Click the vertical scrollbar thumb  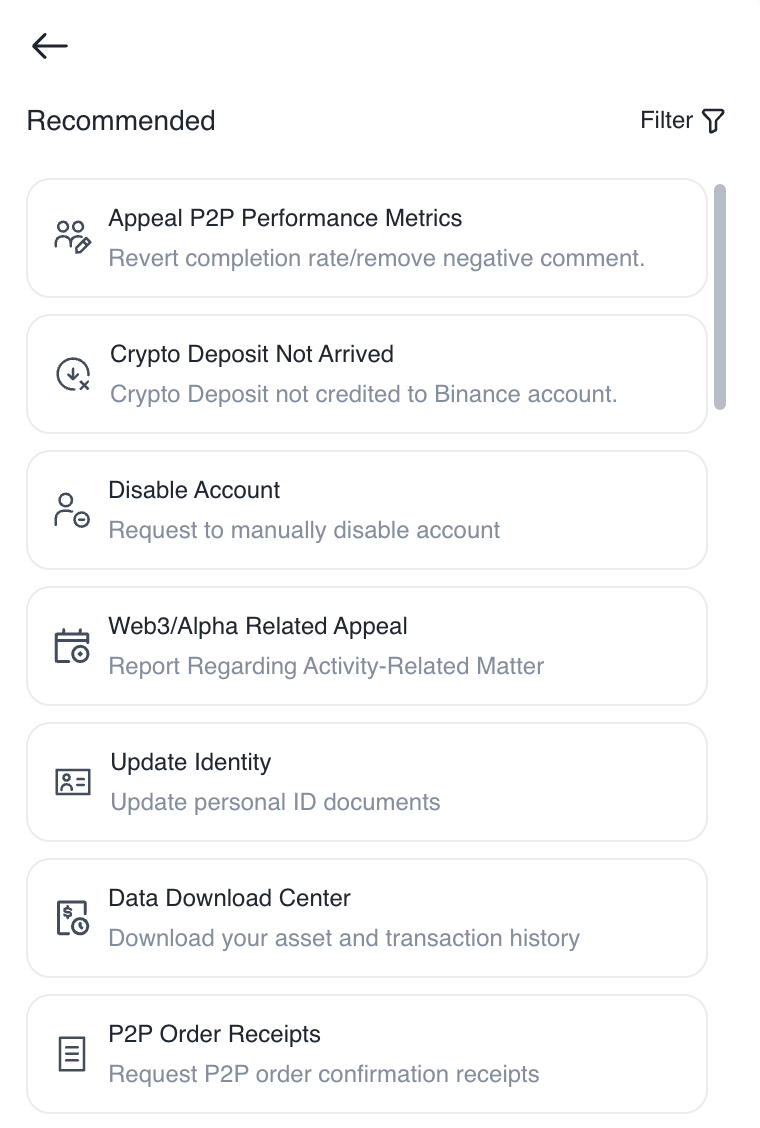720,297
